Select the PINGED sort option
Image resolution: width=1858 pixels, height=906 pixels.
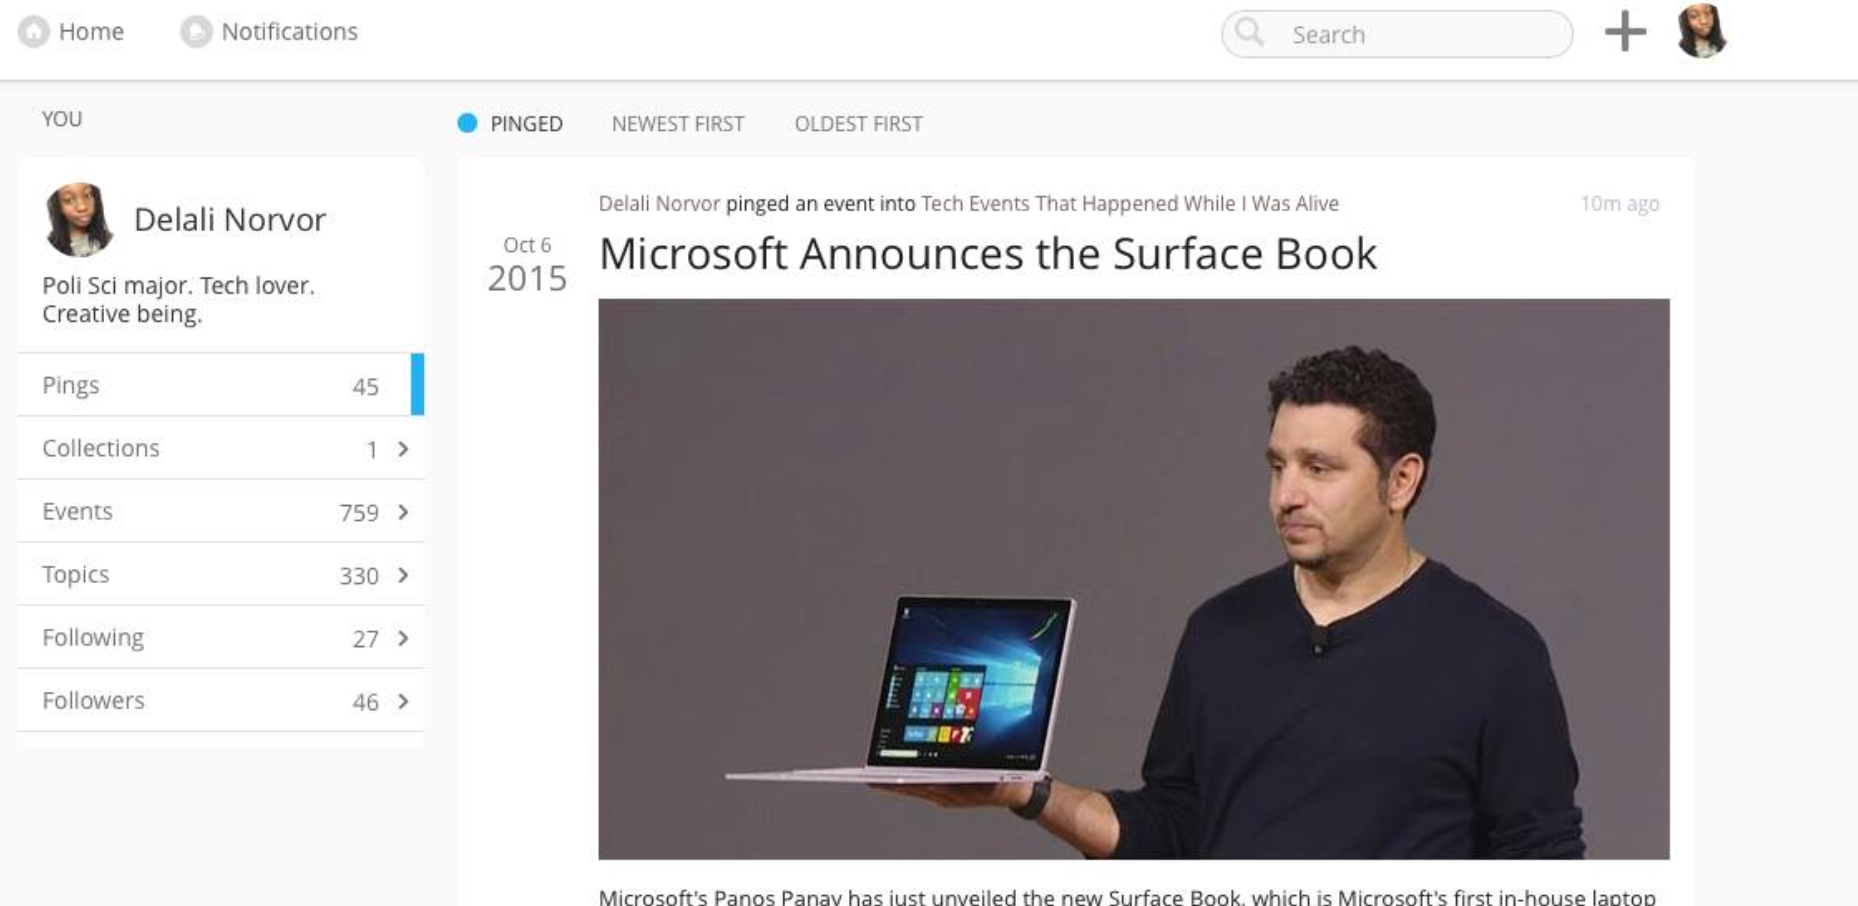[526, 124]
